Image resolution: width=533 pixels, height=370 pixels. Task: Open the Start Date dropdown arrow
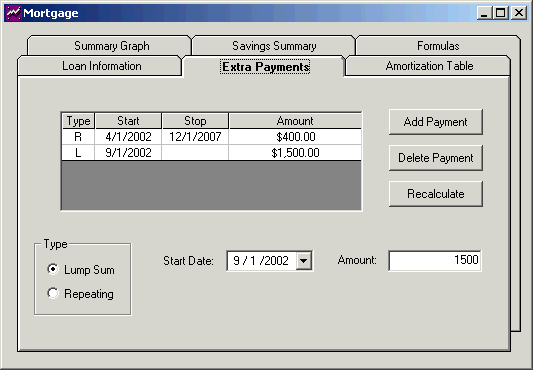[x=304, y=261]
